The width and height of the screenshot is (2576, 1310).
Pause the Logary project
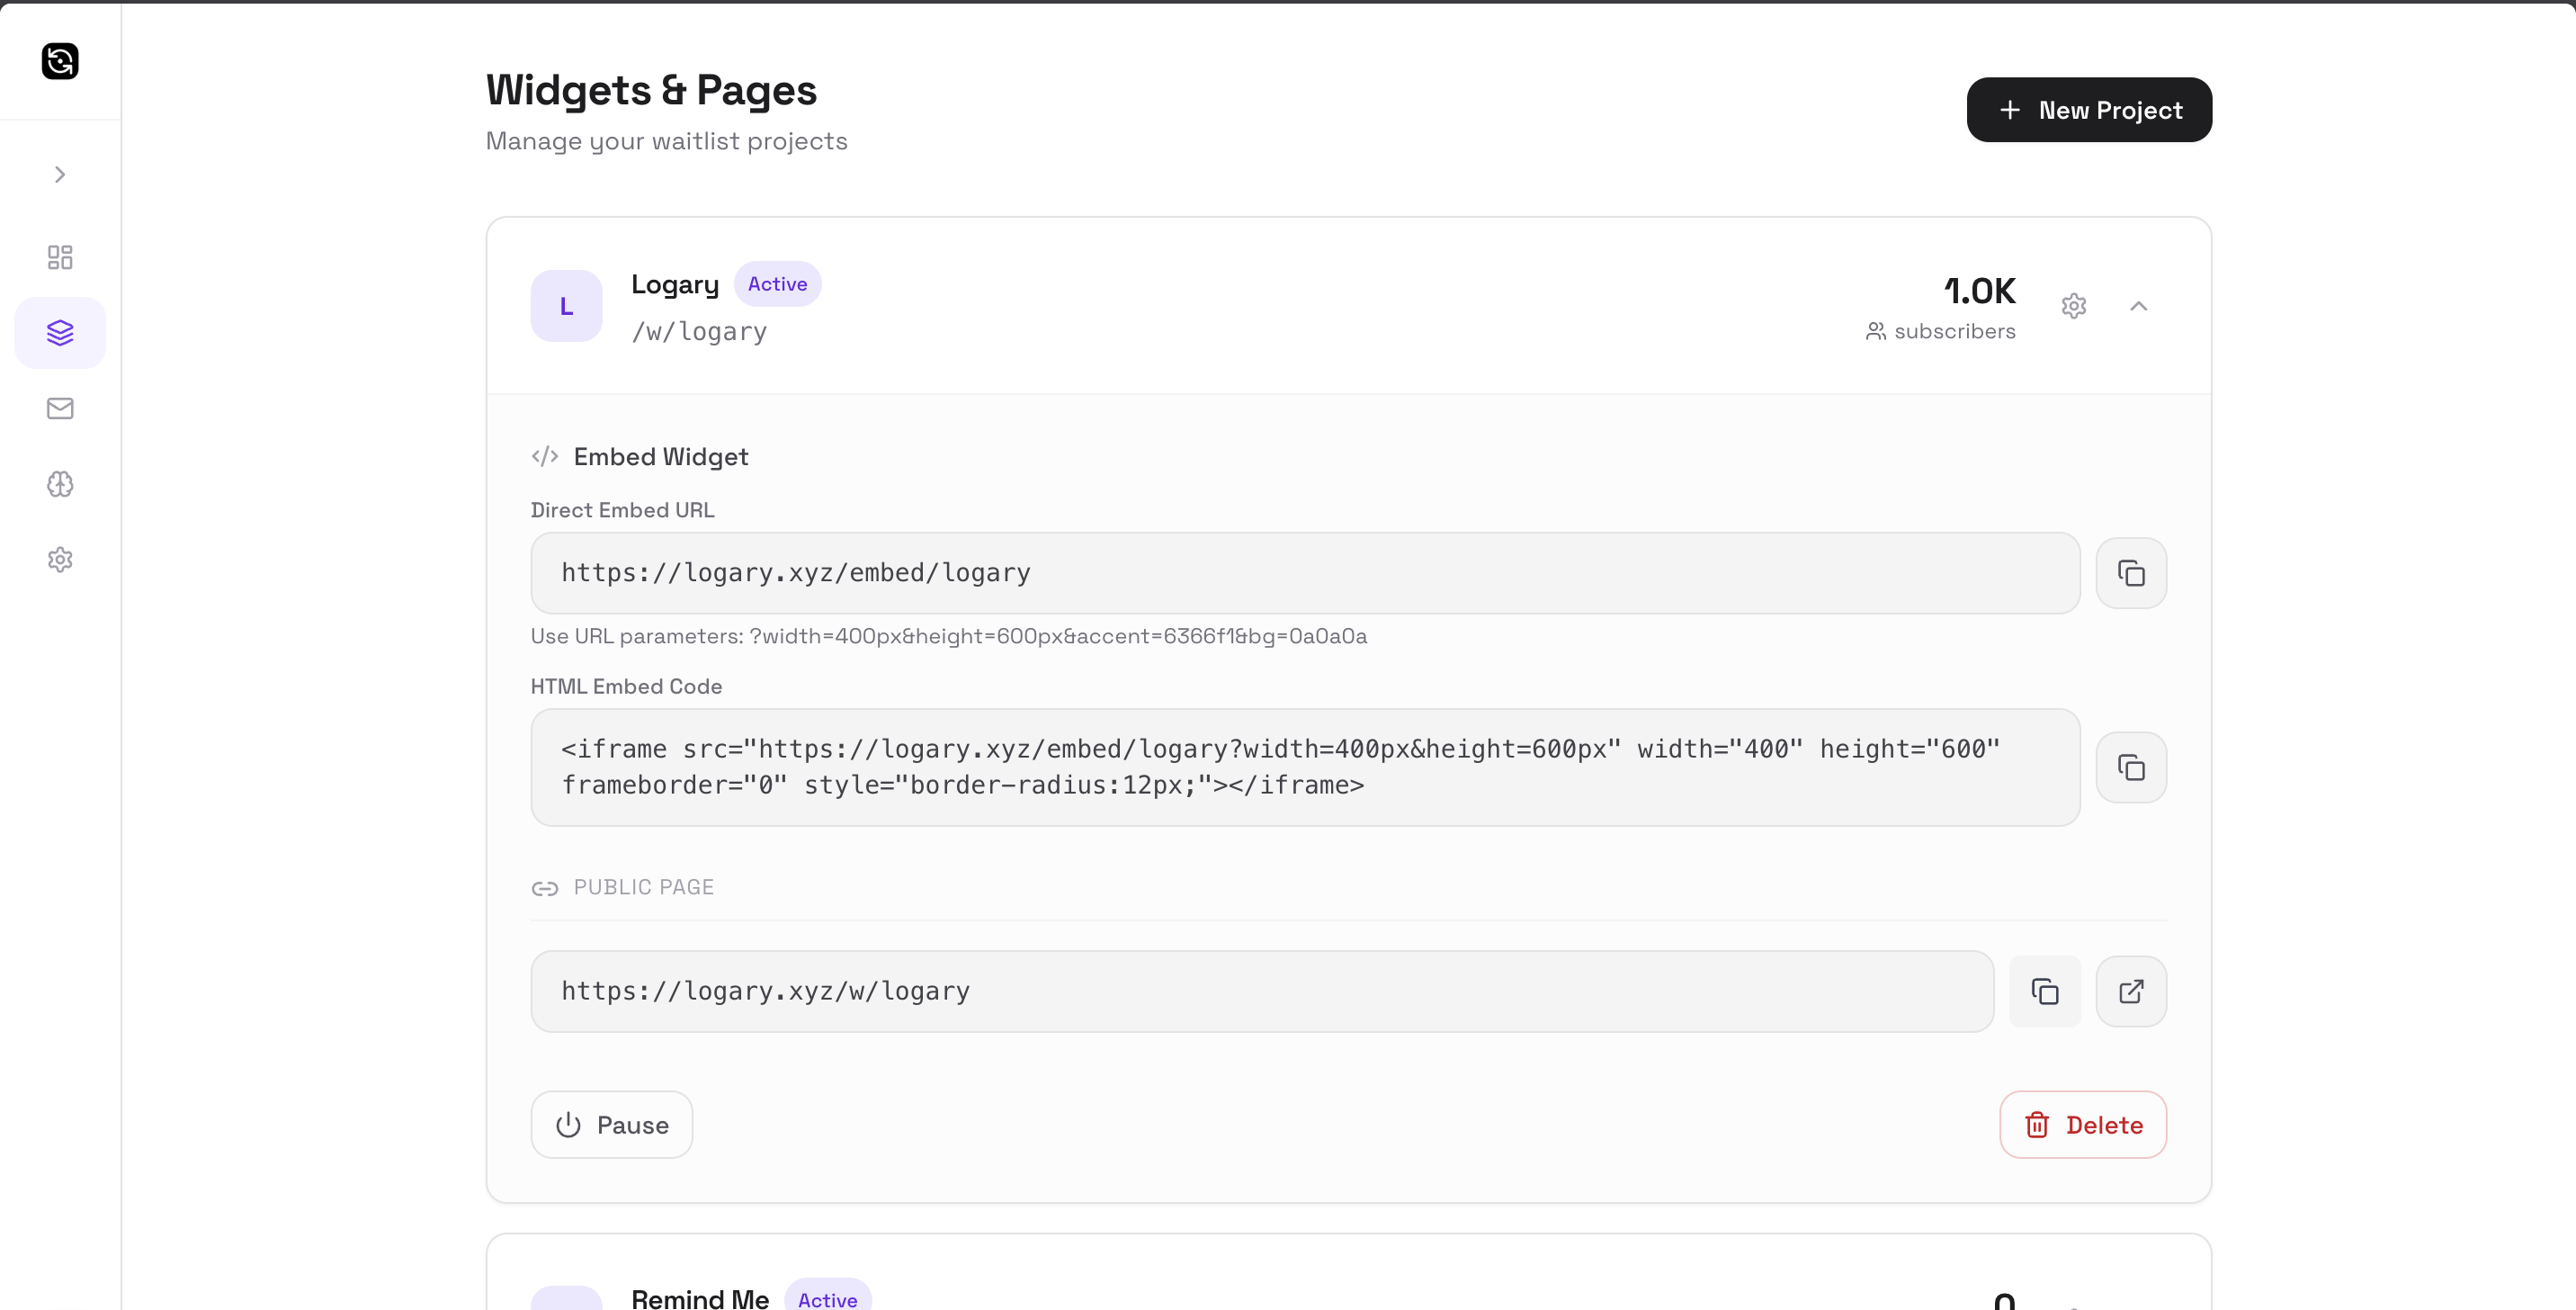pyautogui.click(x=611, y=1125)
